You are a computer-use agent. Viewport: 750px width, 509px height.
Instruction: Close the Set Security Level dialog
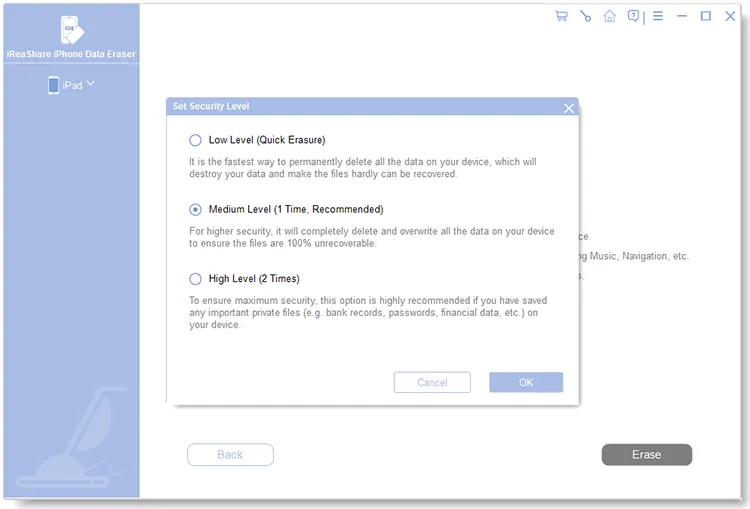(569, 109)
